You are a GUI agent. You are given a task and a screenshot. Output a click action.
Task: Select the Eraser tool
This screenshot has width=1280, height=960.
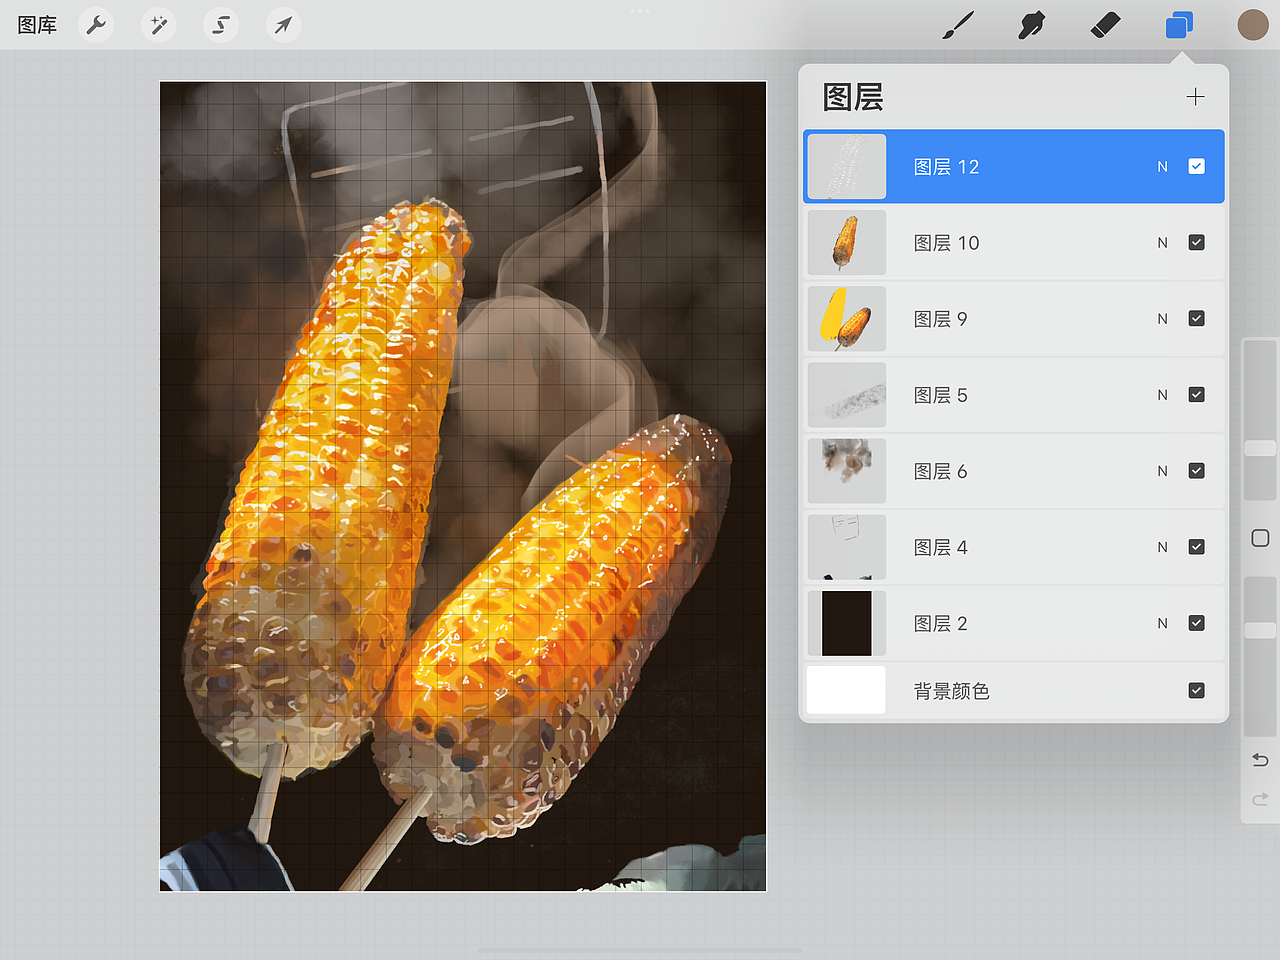1105,25
